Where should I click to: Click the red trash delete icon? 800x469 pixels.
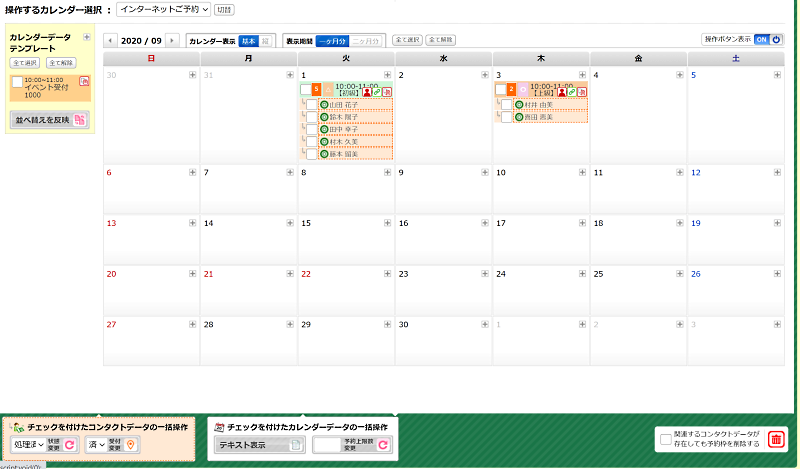pyautogui.click(x=776, y=439)
